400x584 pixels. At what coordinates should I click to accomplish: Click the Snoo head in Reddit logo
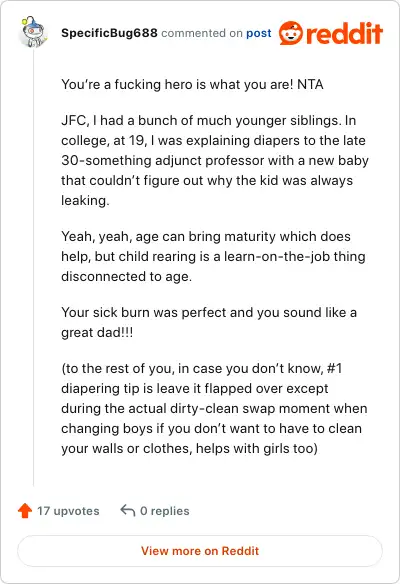291,33
